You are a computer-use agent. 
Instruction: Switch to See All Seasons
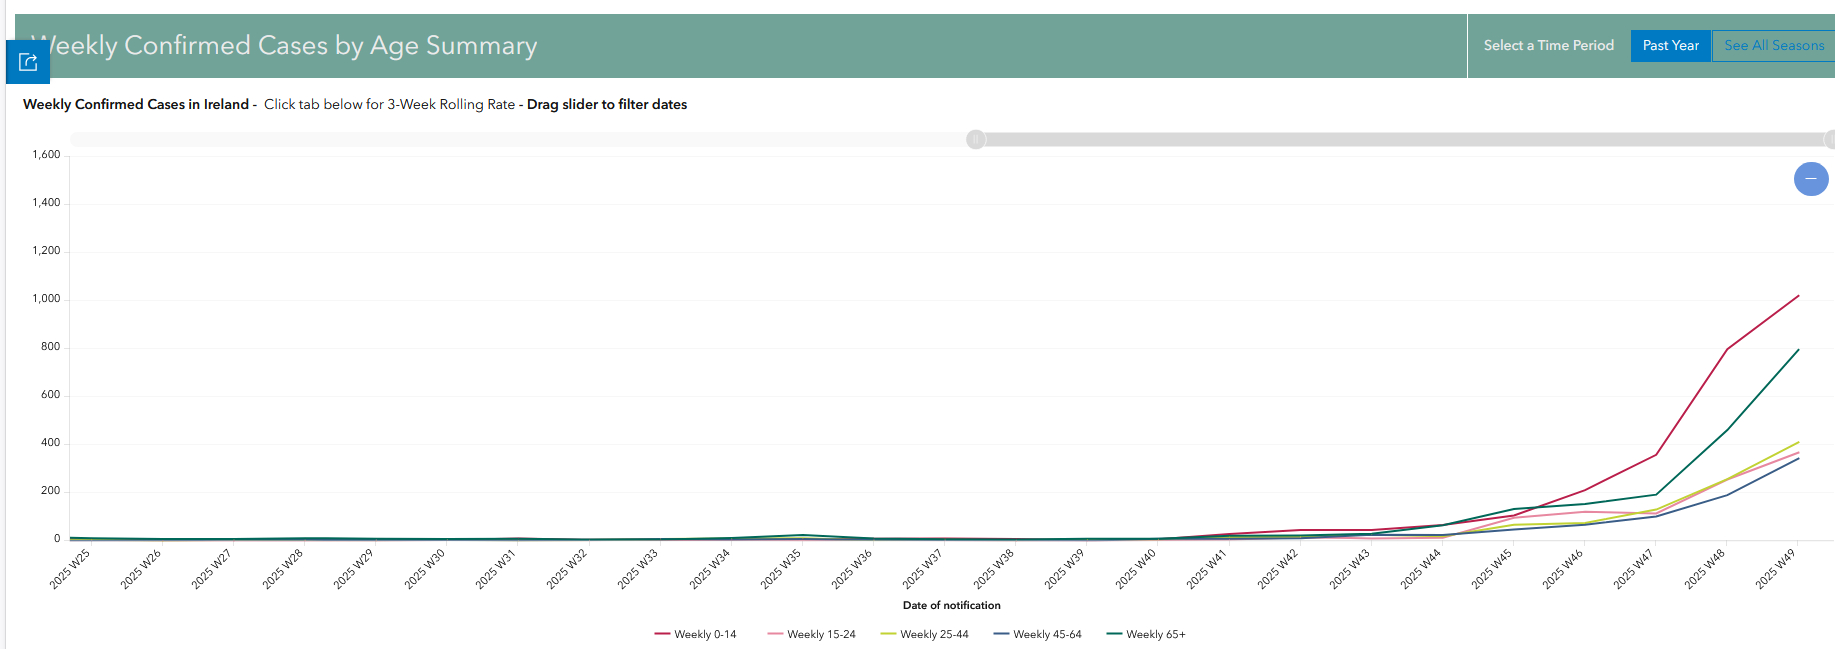coord(1773,46)
